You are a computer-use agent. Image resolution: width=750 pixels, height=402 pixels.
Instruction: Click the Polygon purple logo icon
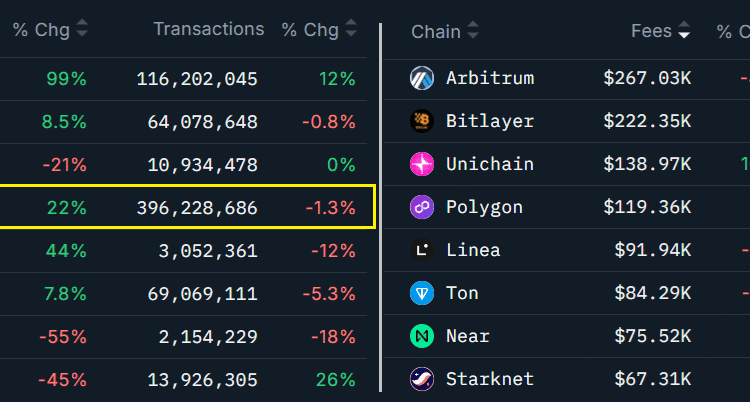click(422, 207)
